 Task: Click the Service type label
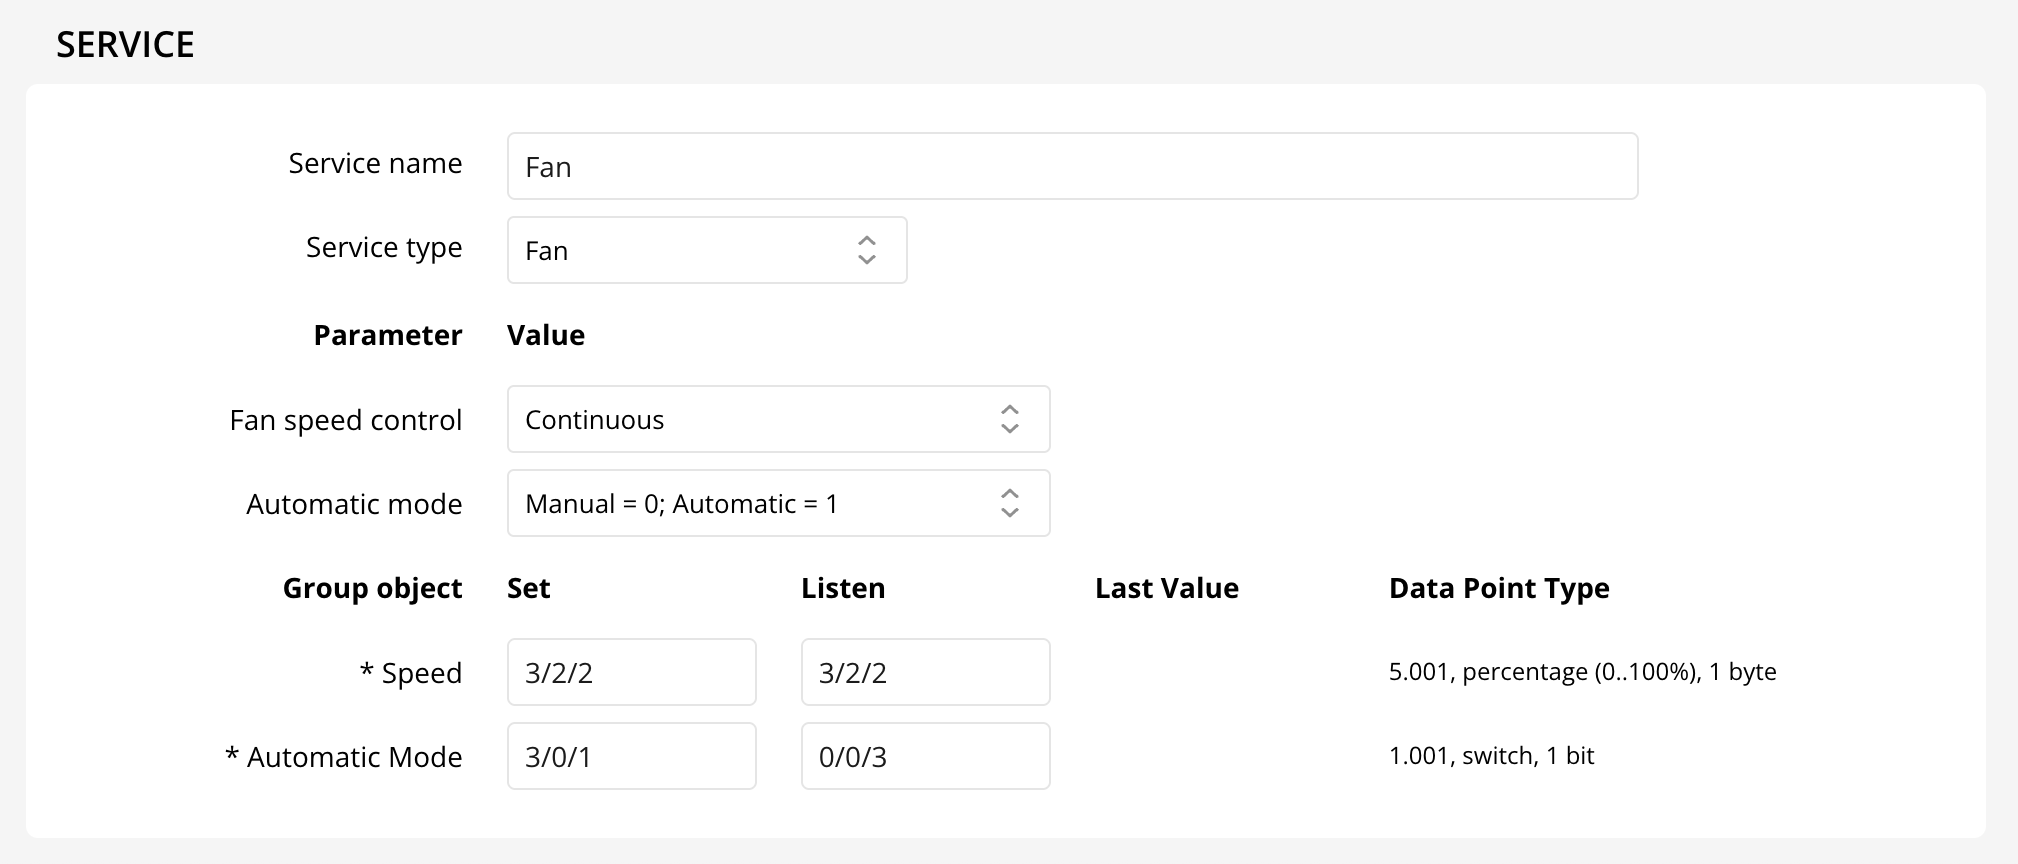pyautogui.click(x=384, y=248)
